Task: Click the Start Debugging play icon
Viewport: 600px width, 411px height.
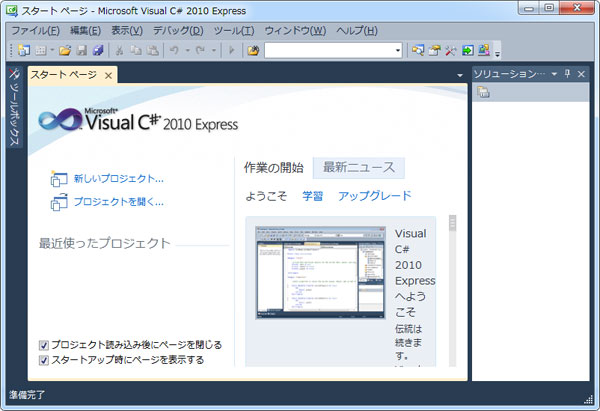Action: (x=232, y=50)
